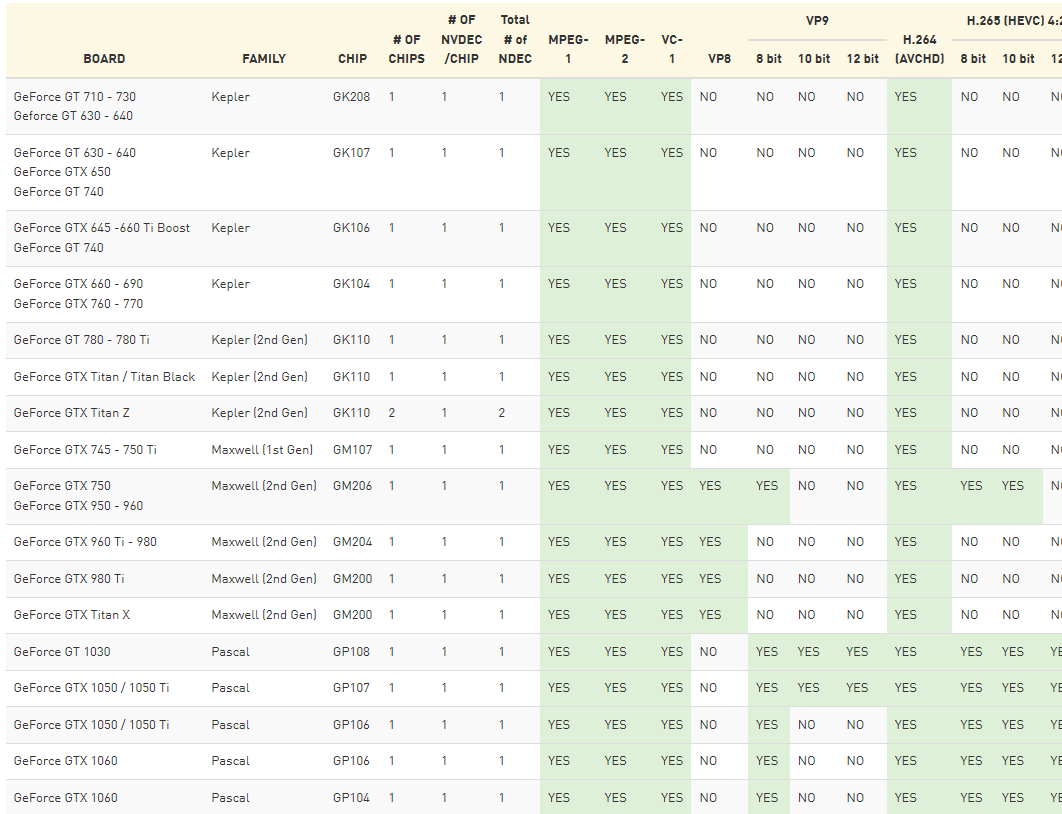Select GeForce GT 1030 board text
The height and width of the screenshot is (814, 1062).
[x=62, y=652]
